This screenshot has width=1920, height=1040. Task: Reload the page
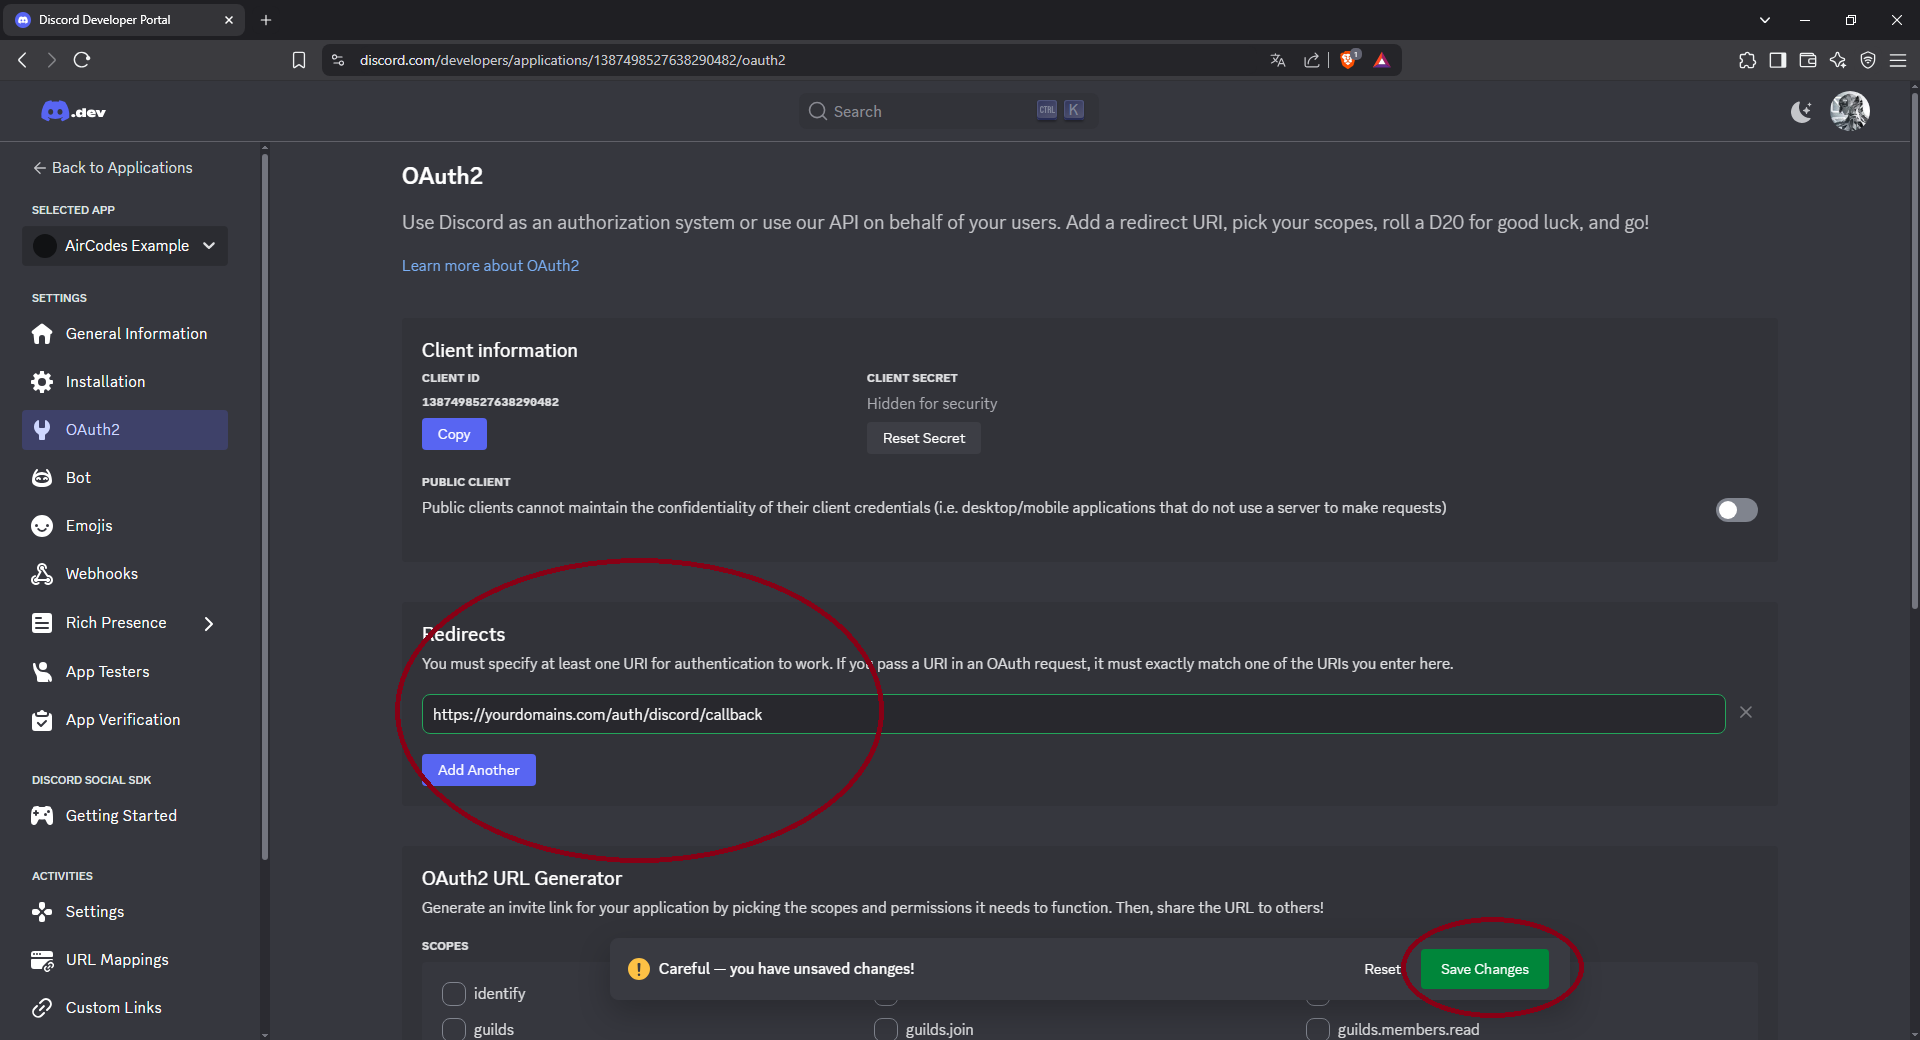pyautogui.click(x=82, y=60)
